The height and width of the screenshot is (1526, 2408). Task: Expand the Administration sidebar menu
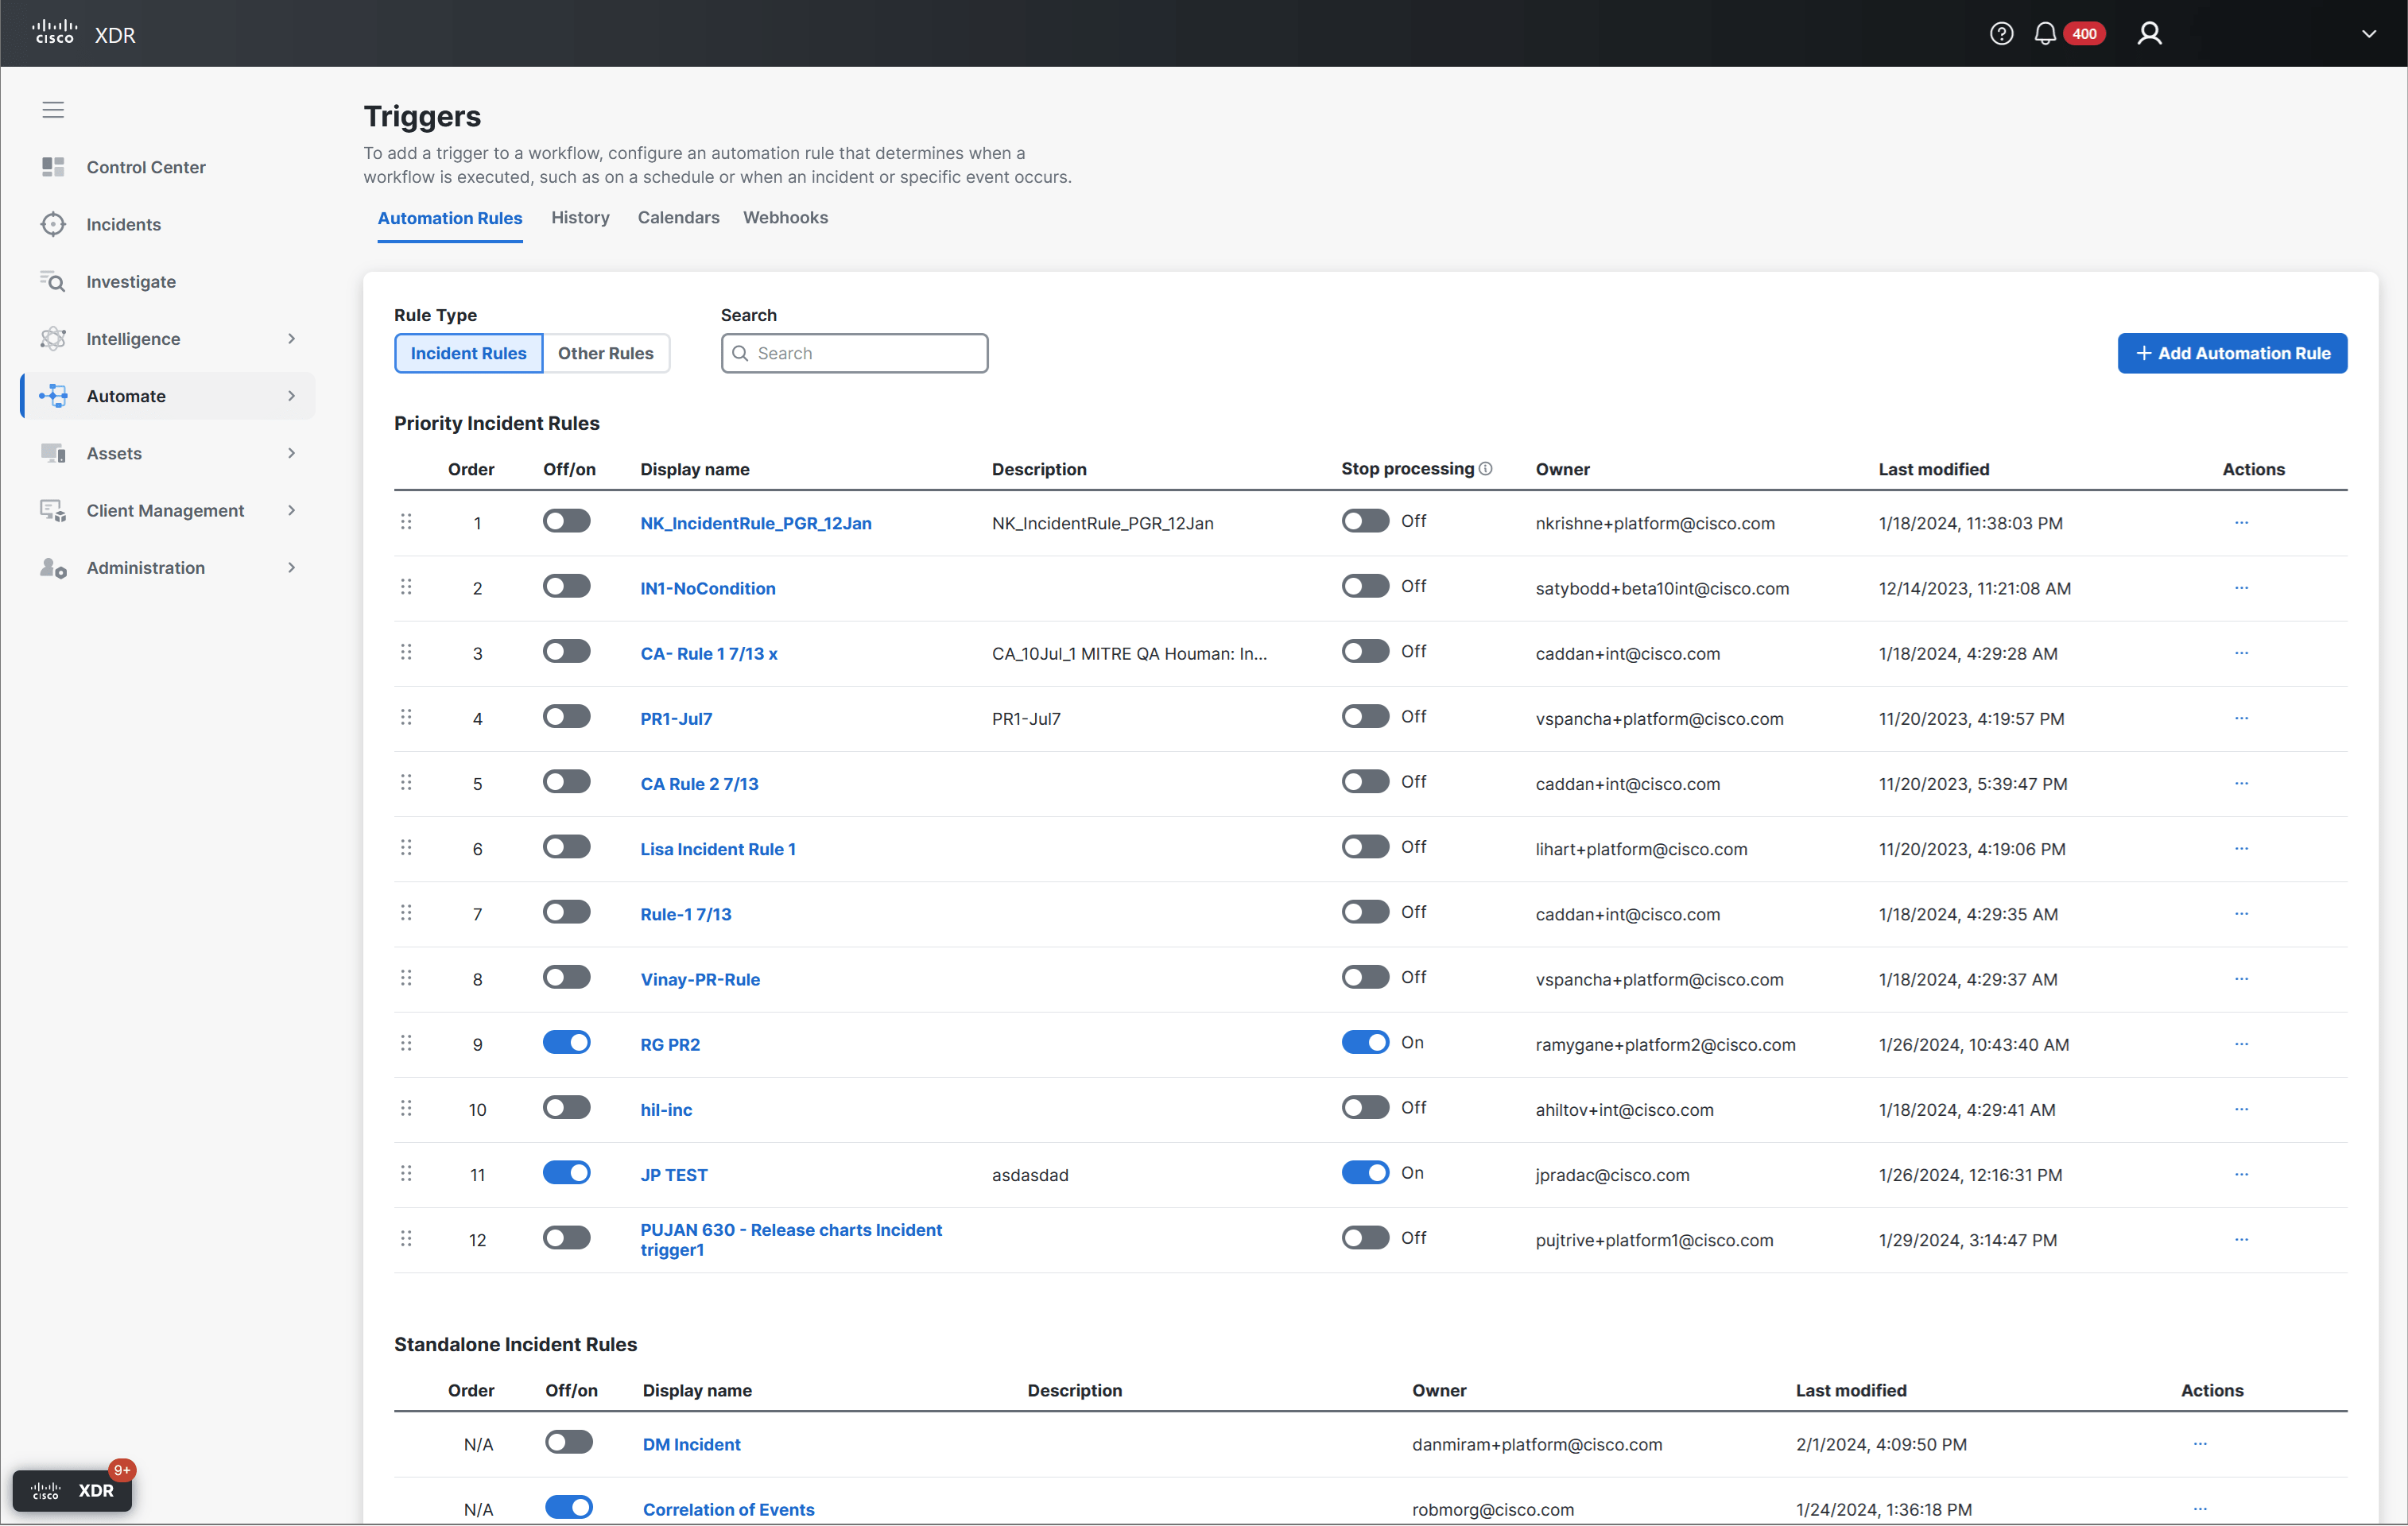291,568
